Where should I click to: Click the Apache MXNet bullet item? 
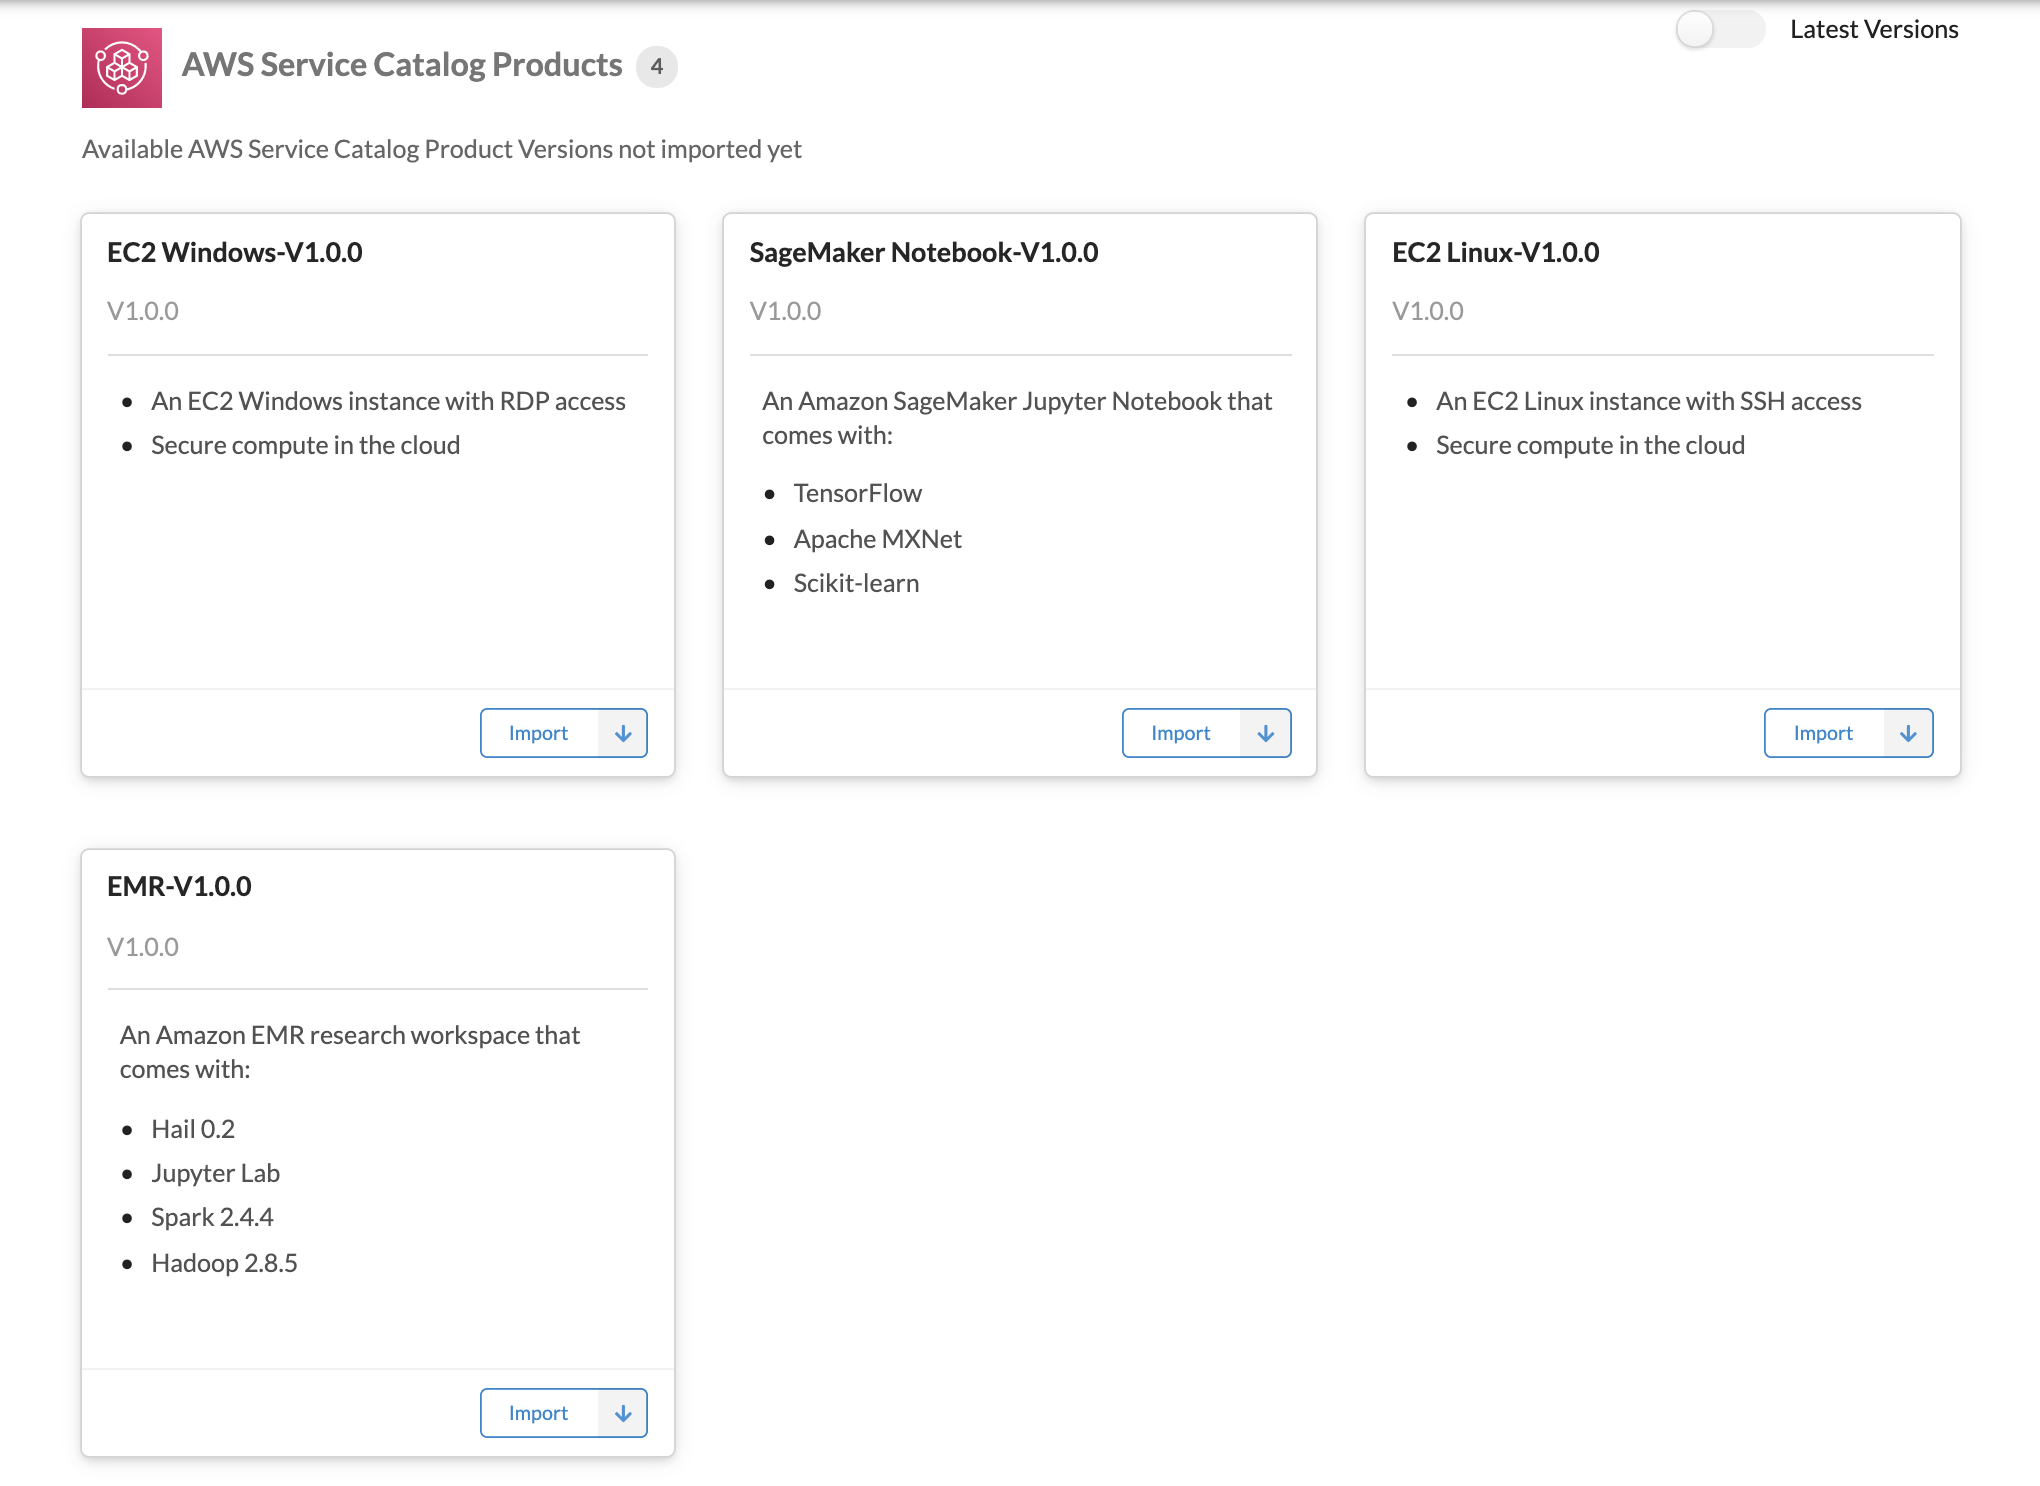(x=878, y=539)
